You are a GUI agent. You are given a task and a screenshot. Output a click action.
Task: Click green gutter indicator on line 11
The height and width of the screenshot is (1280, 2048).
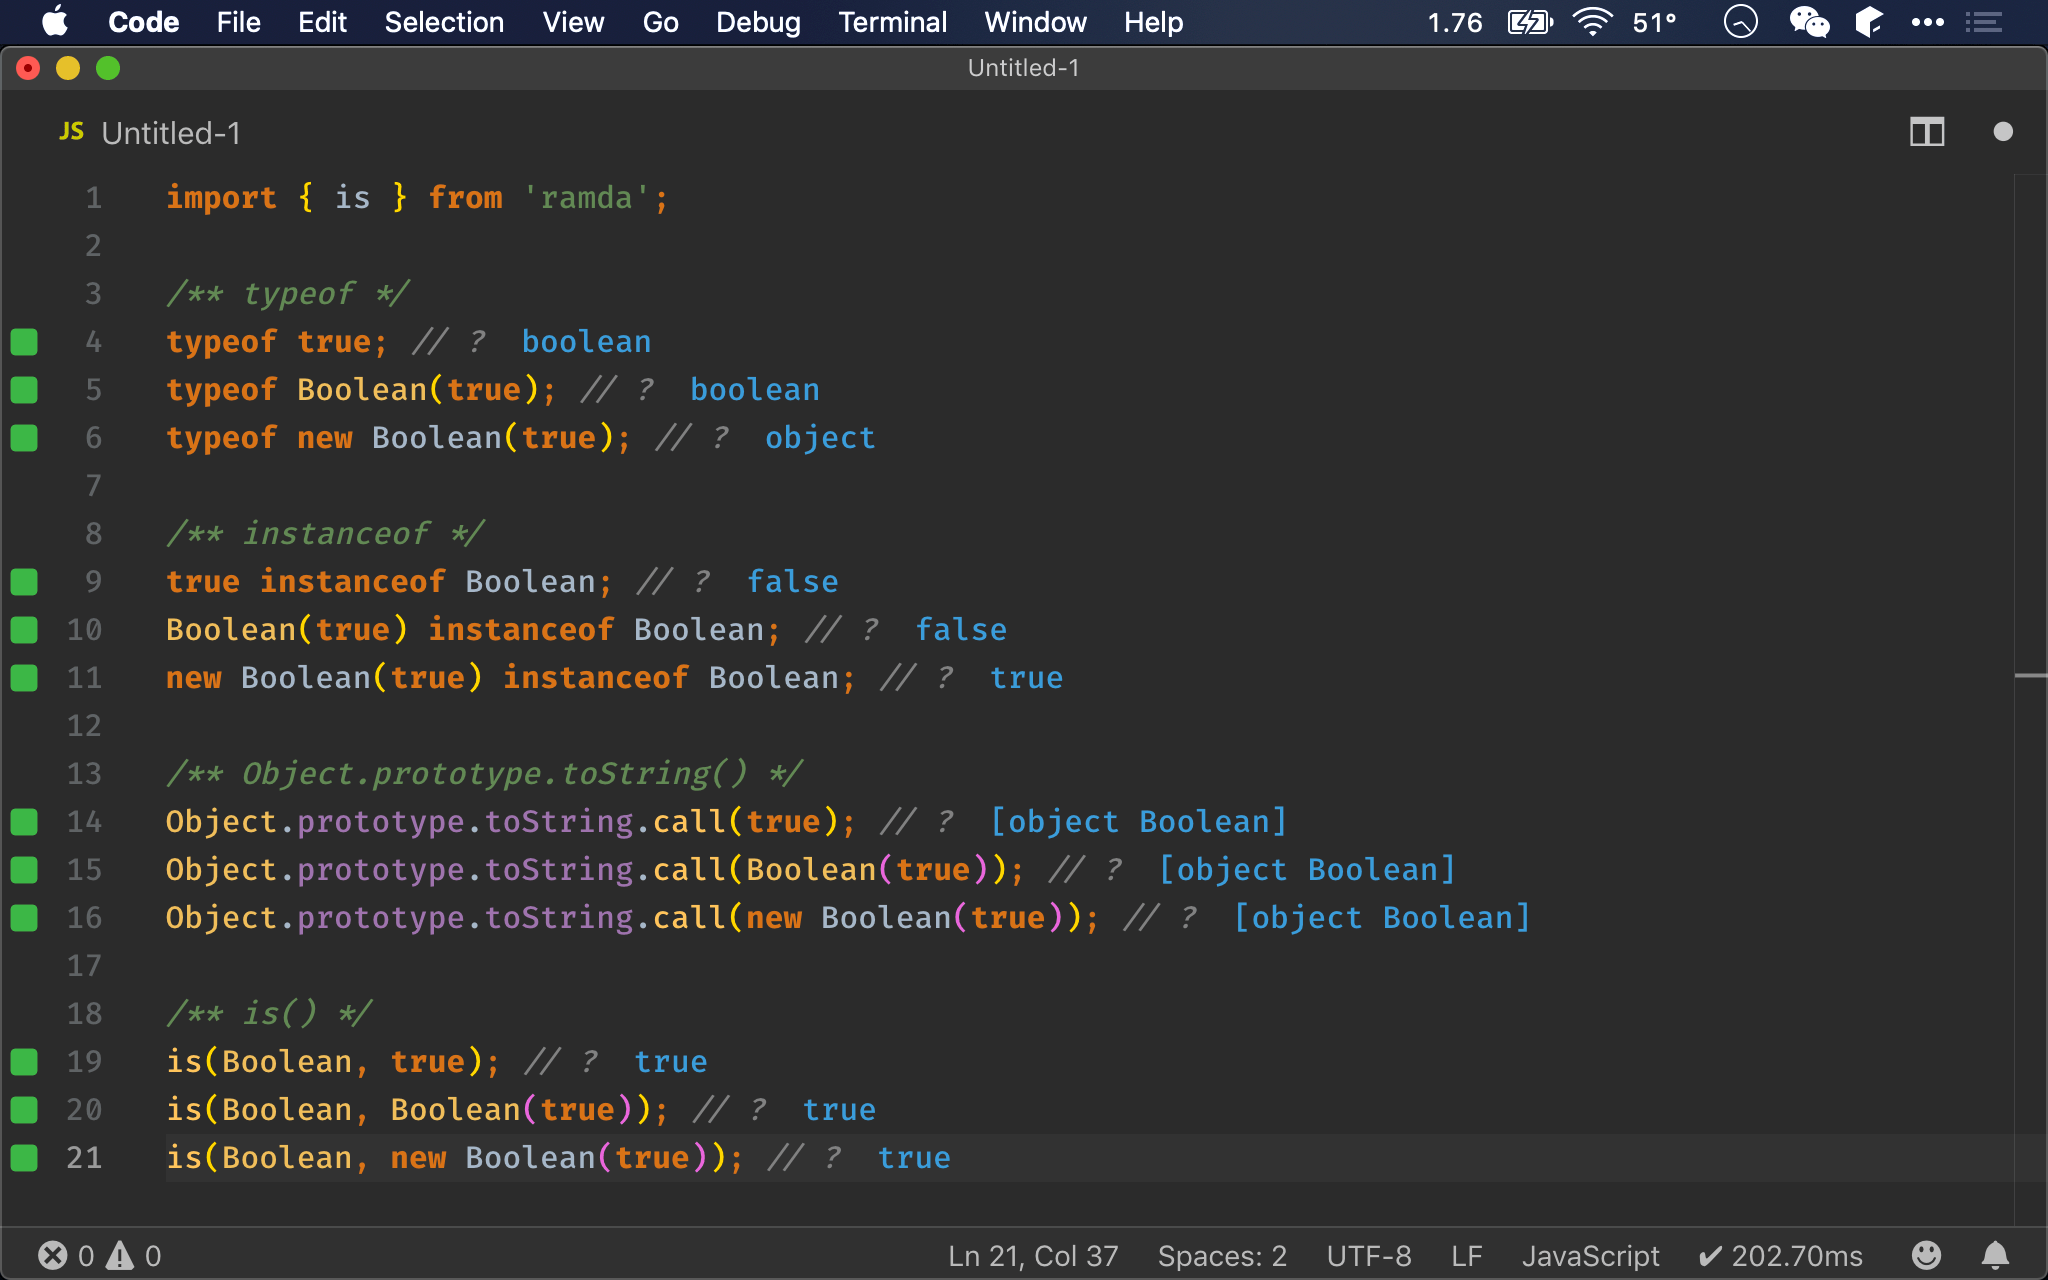coord(24,678)
